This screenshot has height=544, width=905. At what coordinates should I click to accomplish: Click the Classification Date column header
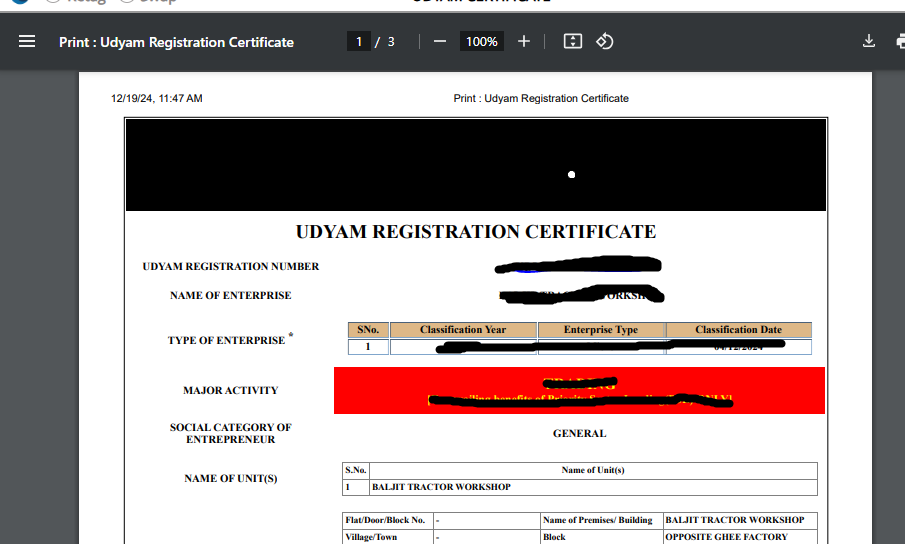pyautogui.click(x=738, y=330)
